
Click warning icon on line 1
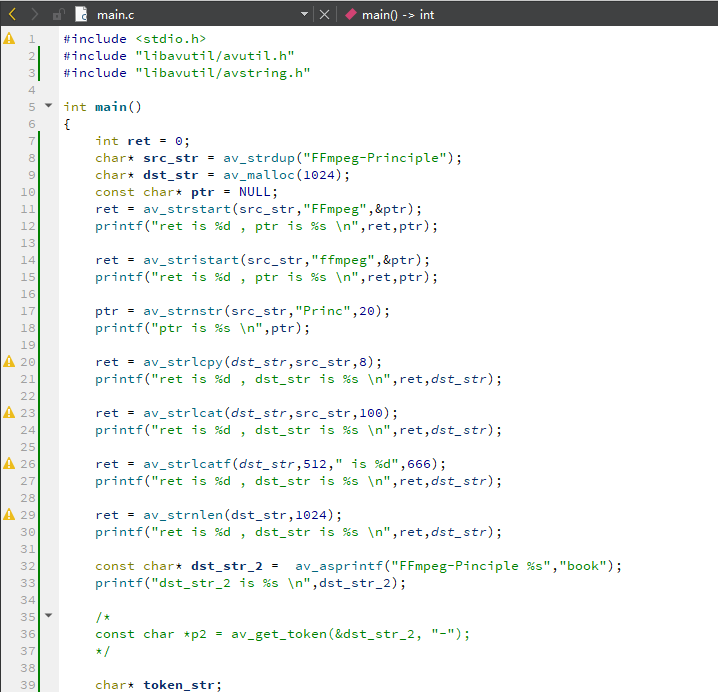coord(10,39)
